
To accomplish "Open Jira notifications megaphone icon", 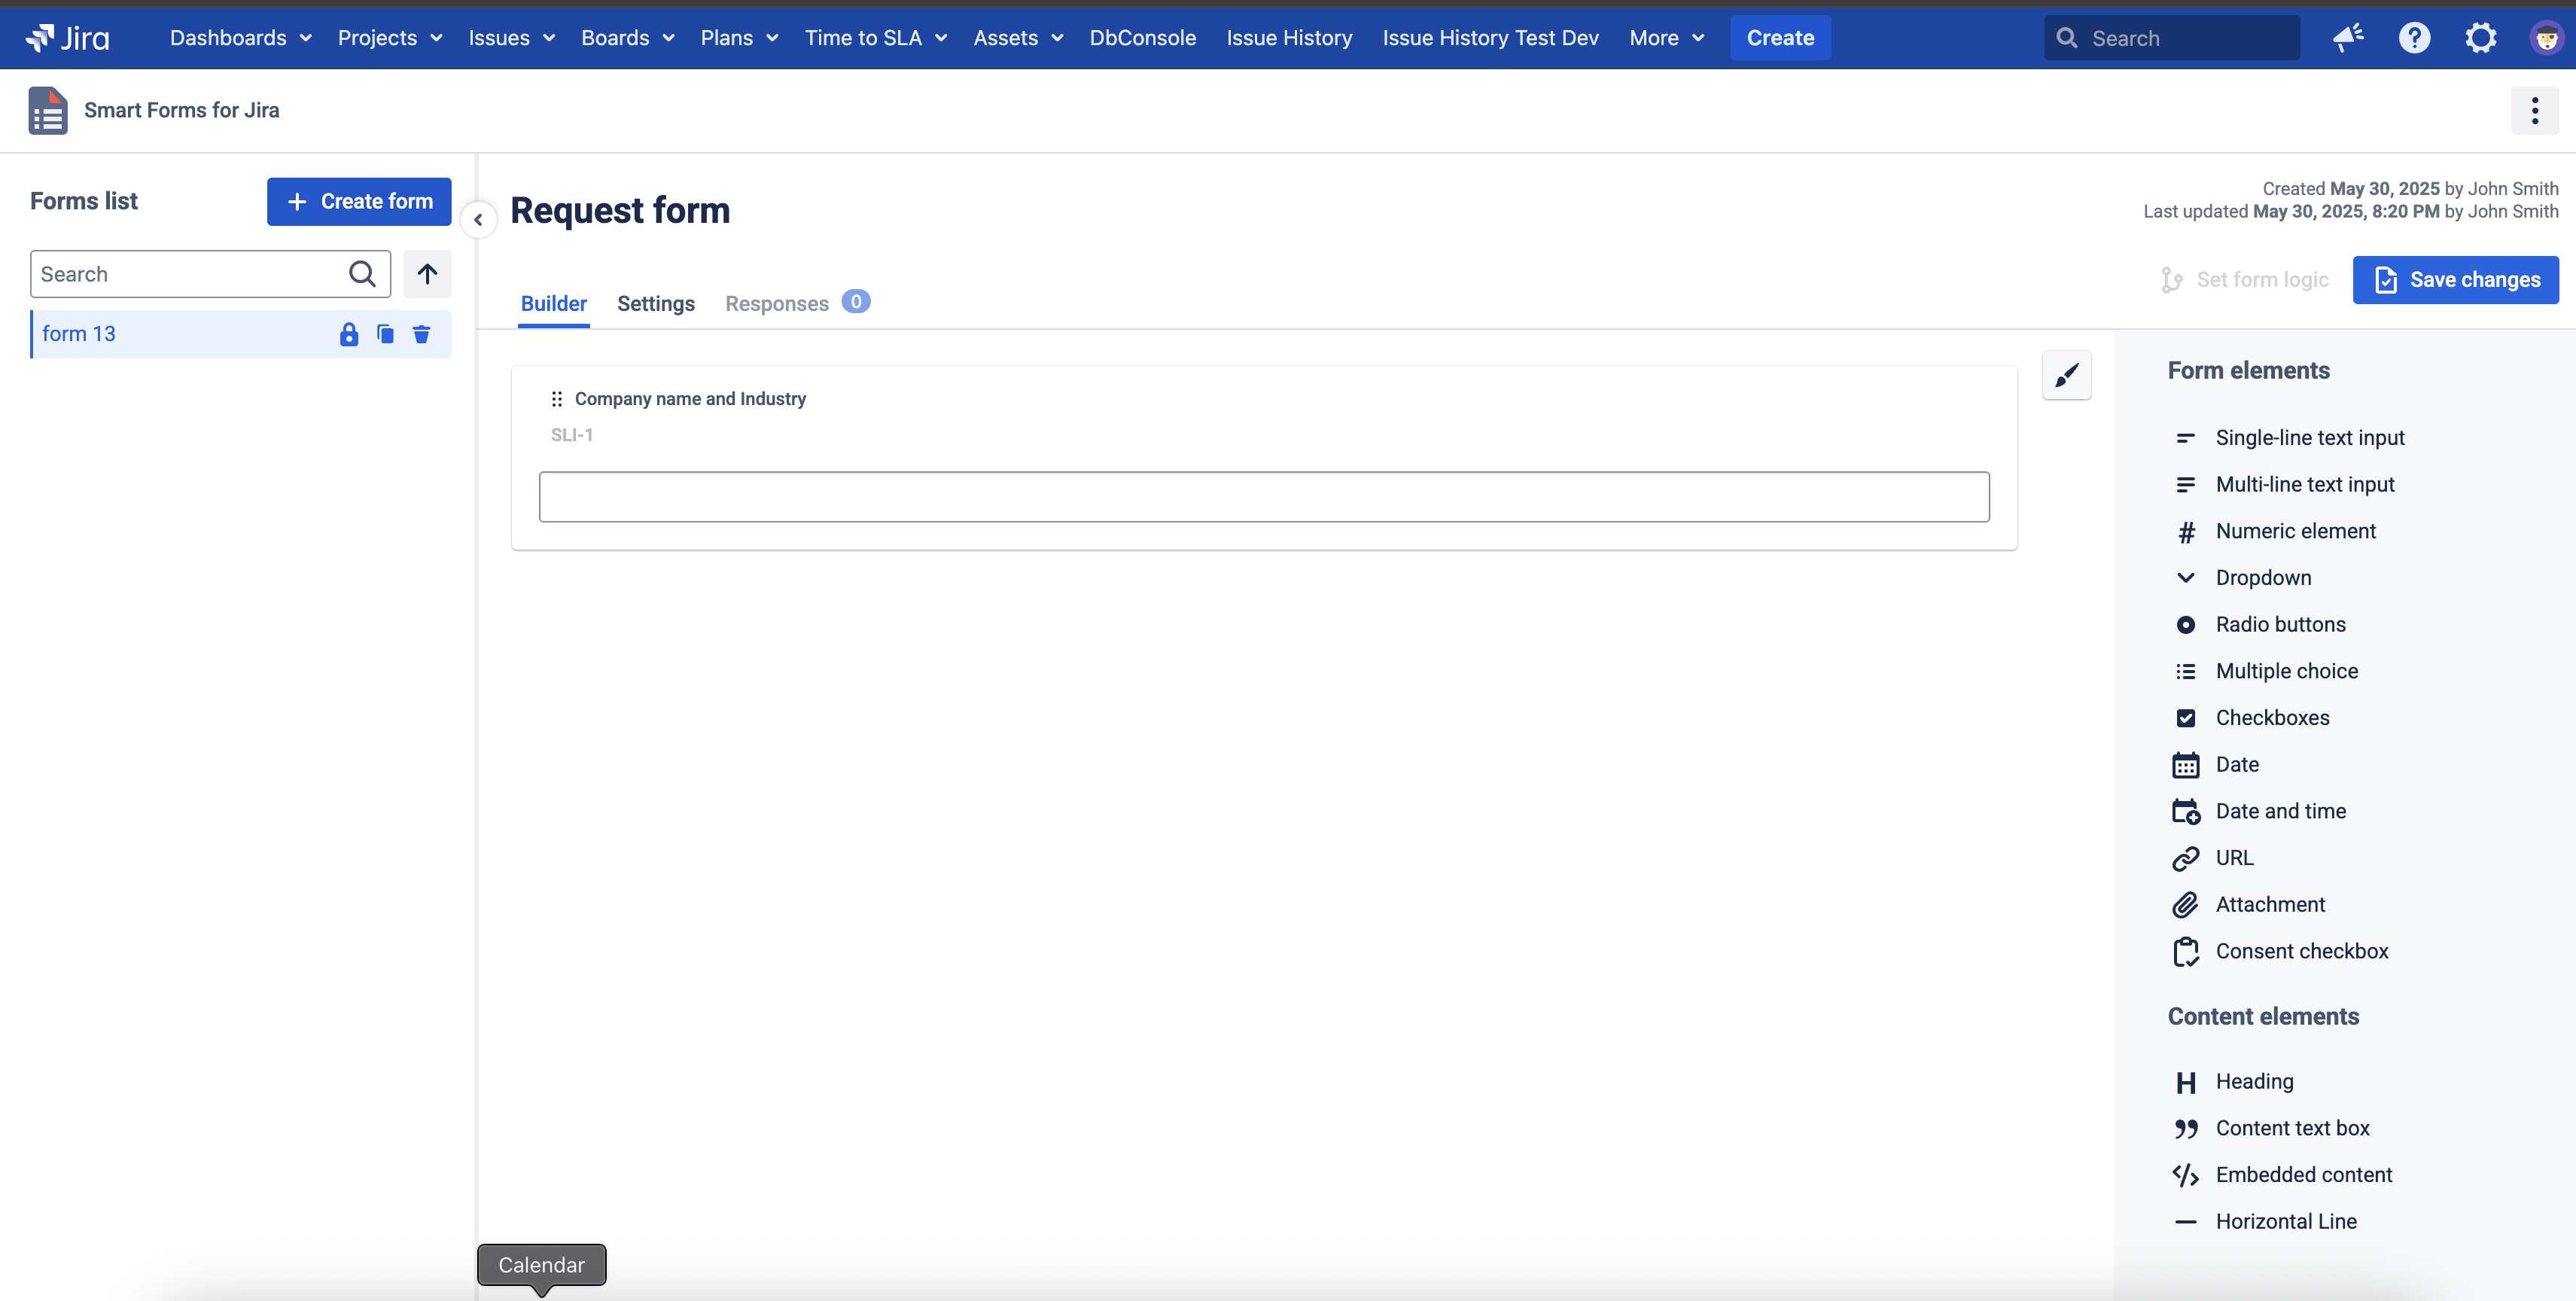I will (2349, 37).
